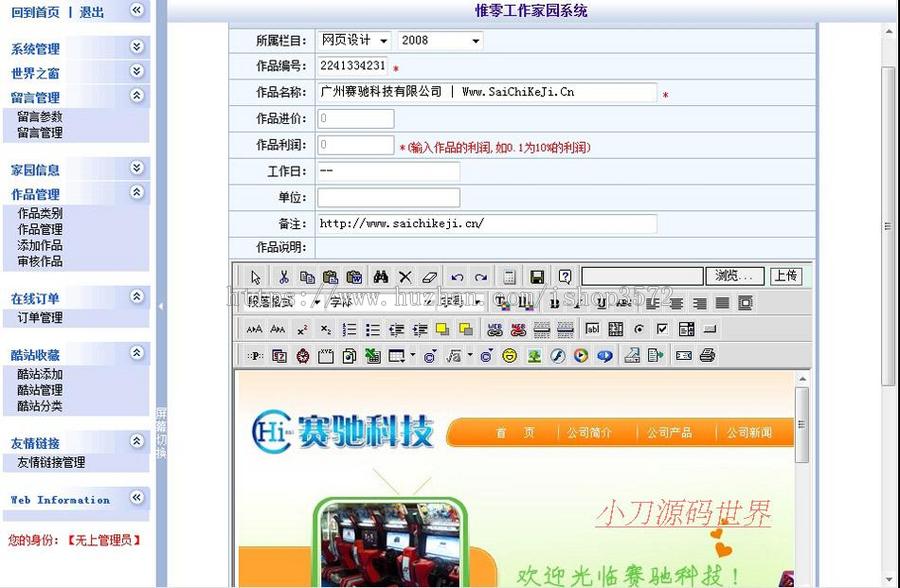Screen dimensions: 900x588
Task: Click the 上传 upload button
Action: 786,276
